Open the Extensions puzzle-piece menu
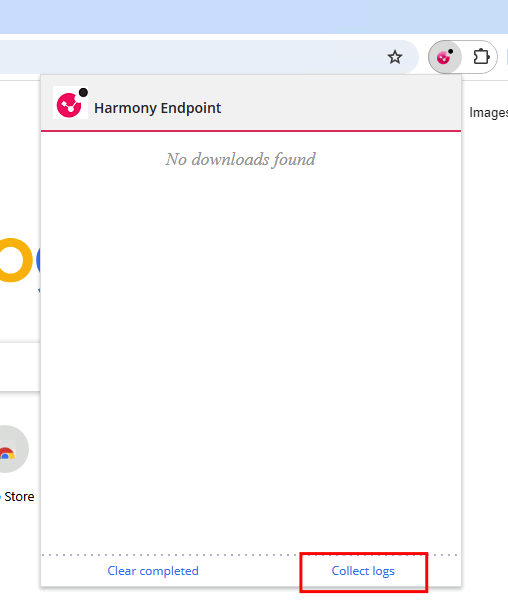The width and height of the screenshot is (508, 612). [x=481, y=57]
